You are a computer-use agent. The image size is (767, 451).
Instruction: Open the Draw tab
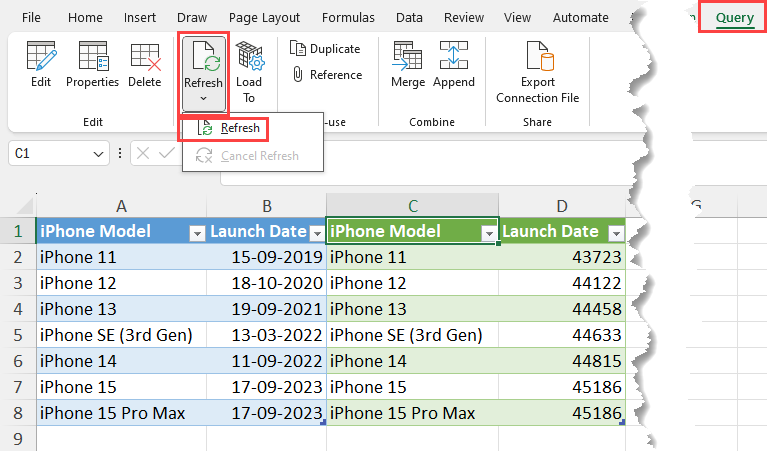tap(192, 18)
